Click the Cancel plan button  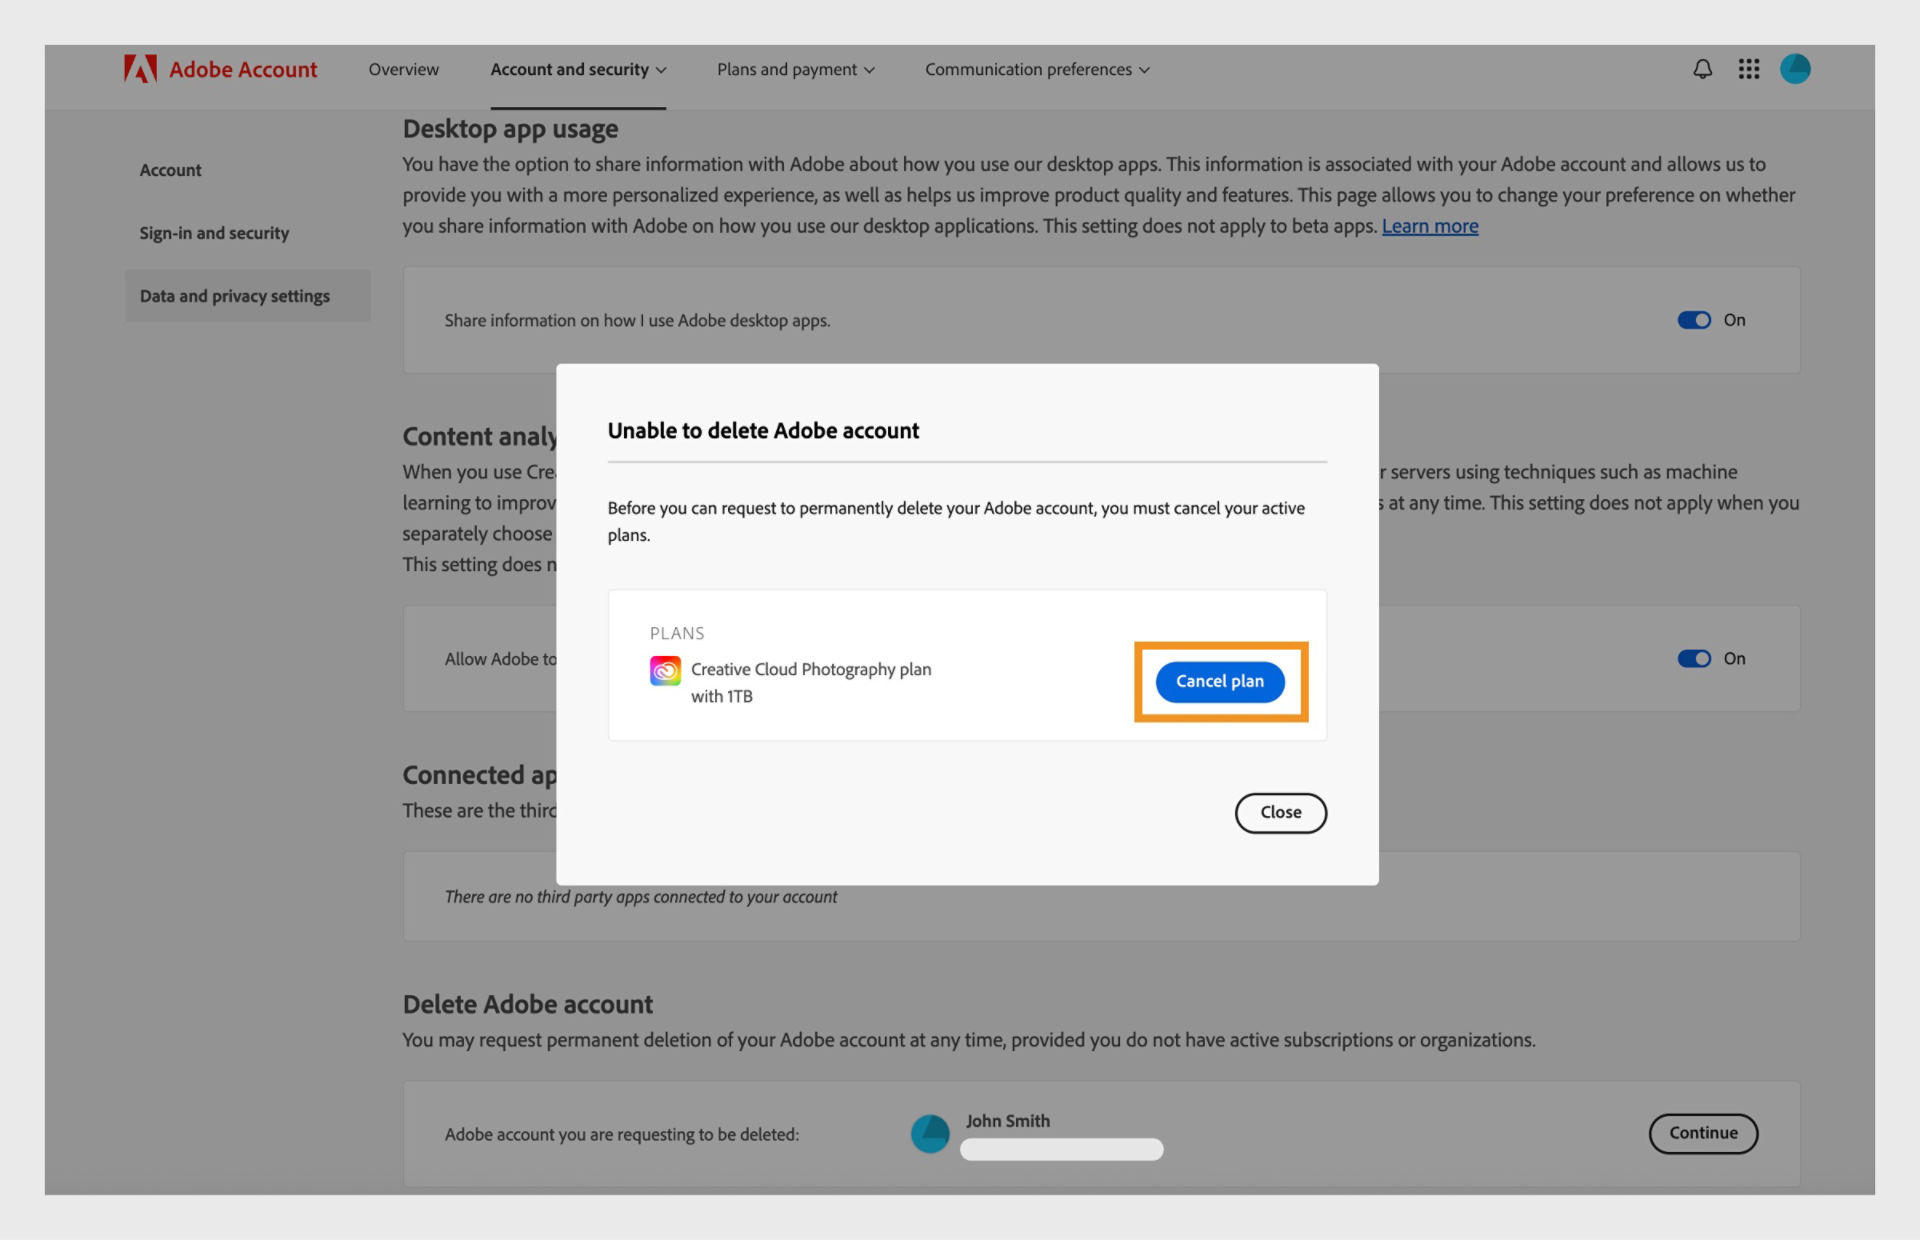tap(1219, 681)
